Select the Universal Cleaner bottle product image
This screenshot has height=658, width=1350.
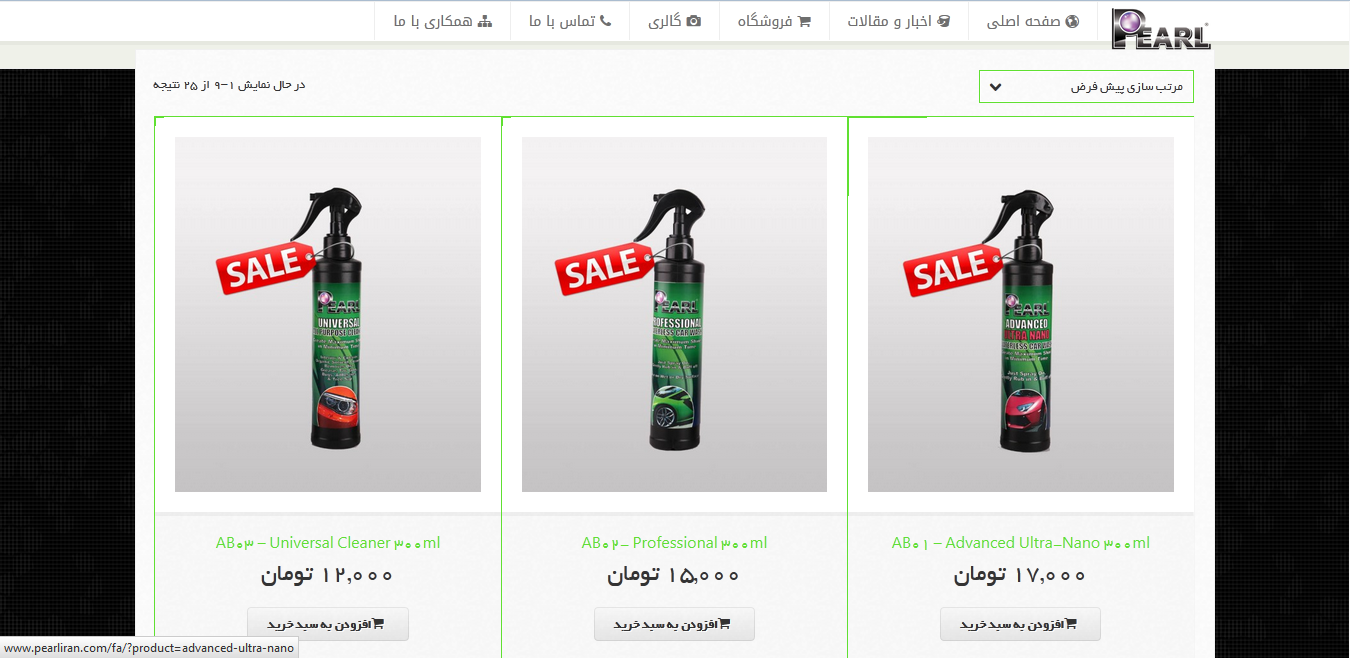pos(328,314)
